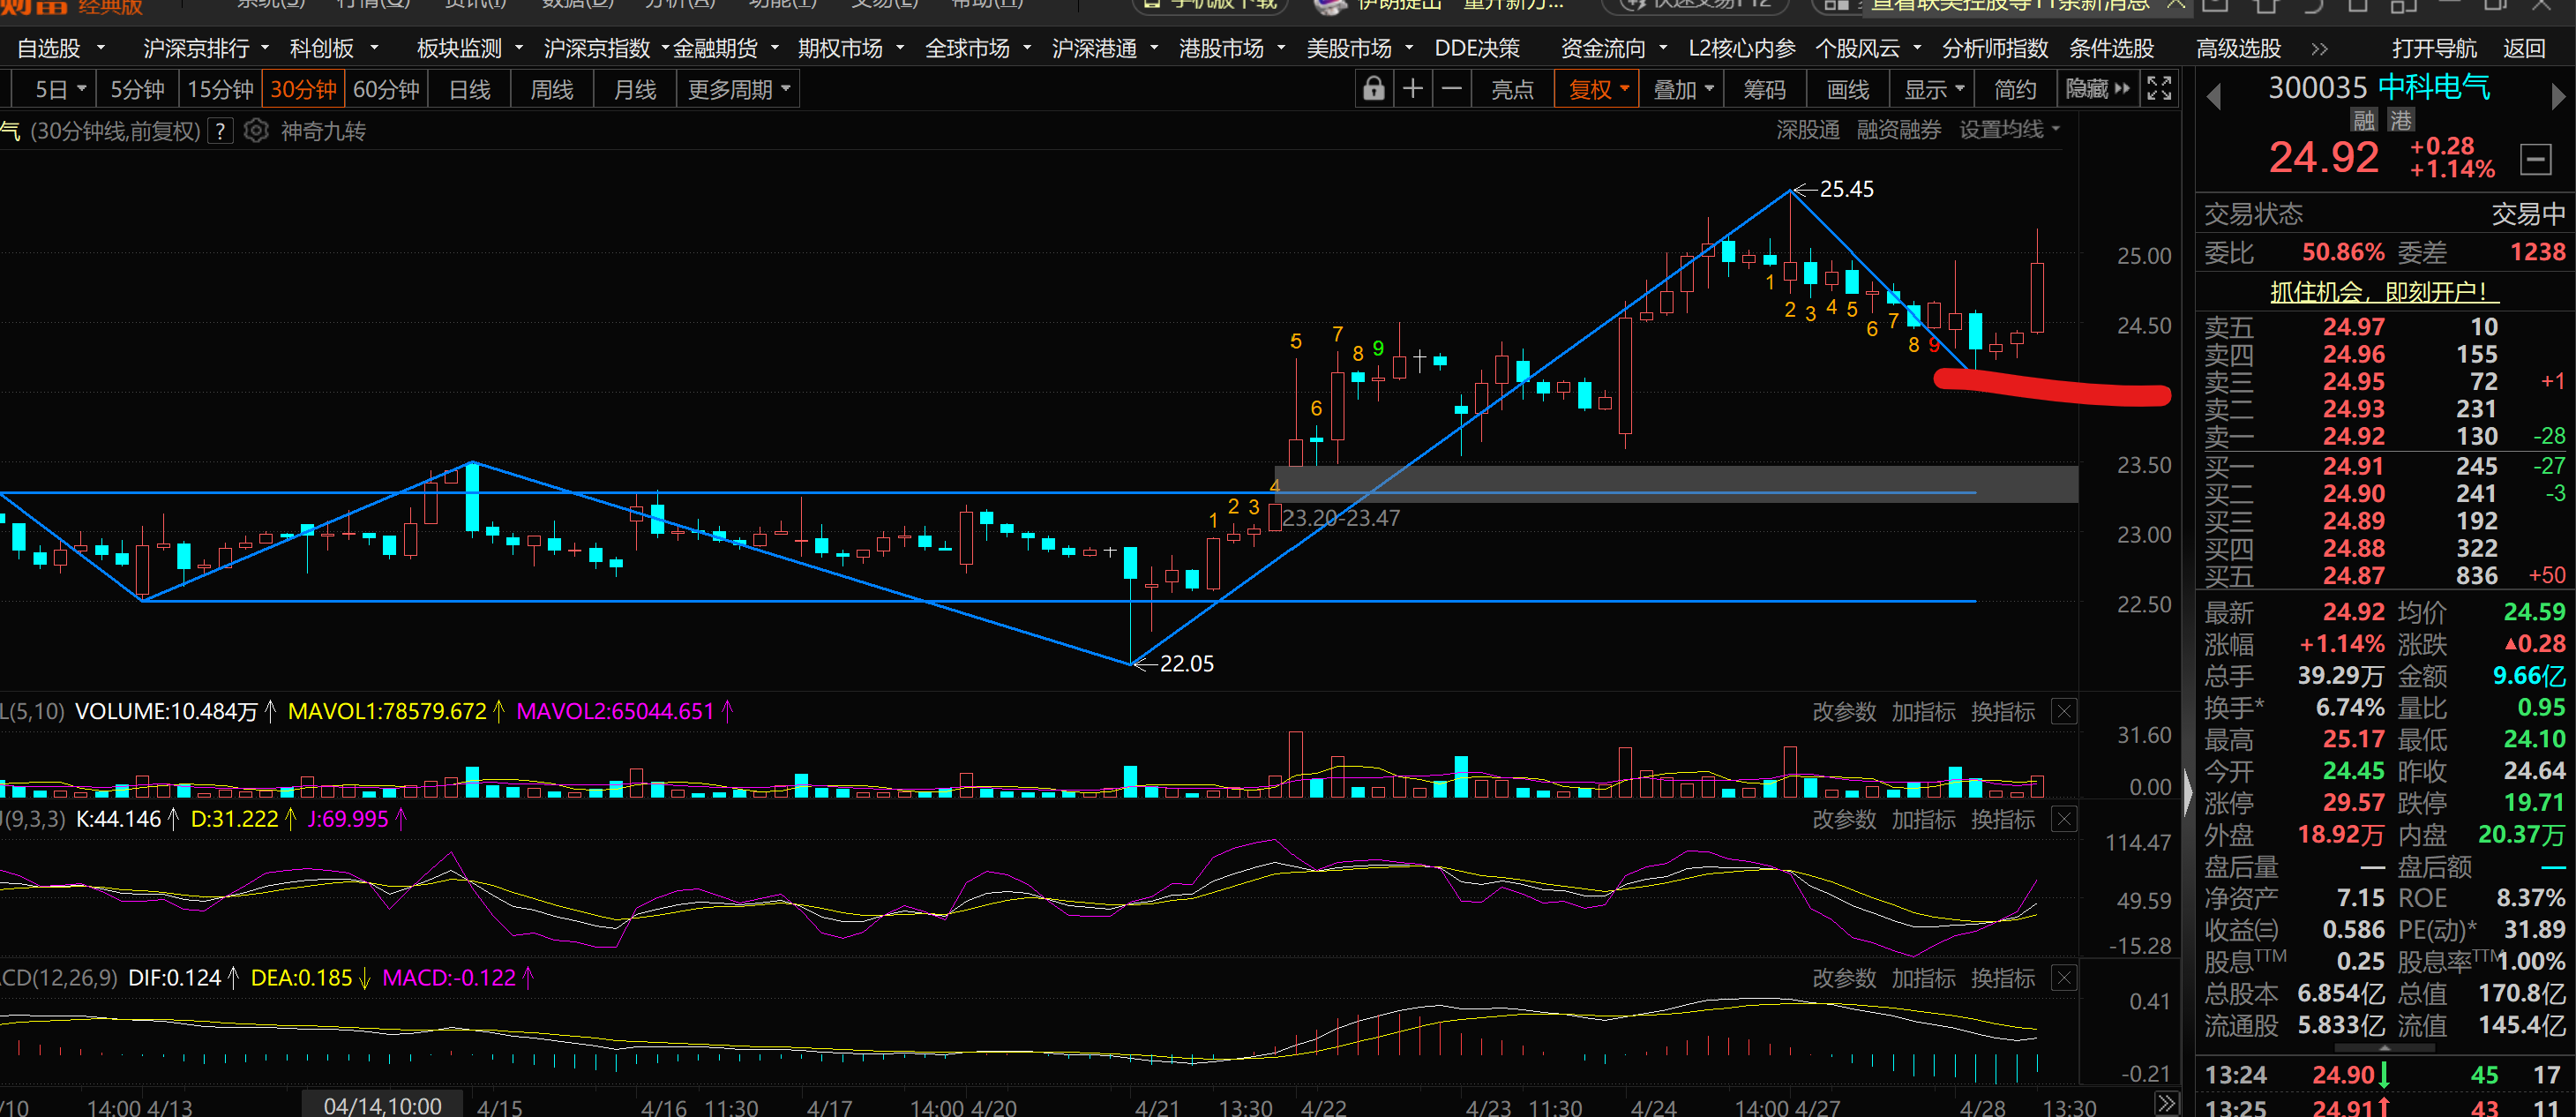This screenshot has width=2576, height=1117.
Task: Click the 22.05 low price marker
Action: coord(1185,664)
